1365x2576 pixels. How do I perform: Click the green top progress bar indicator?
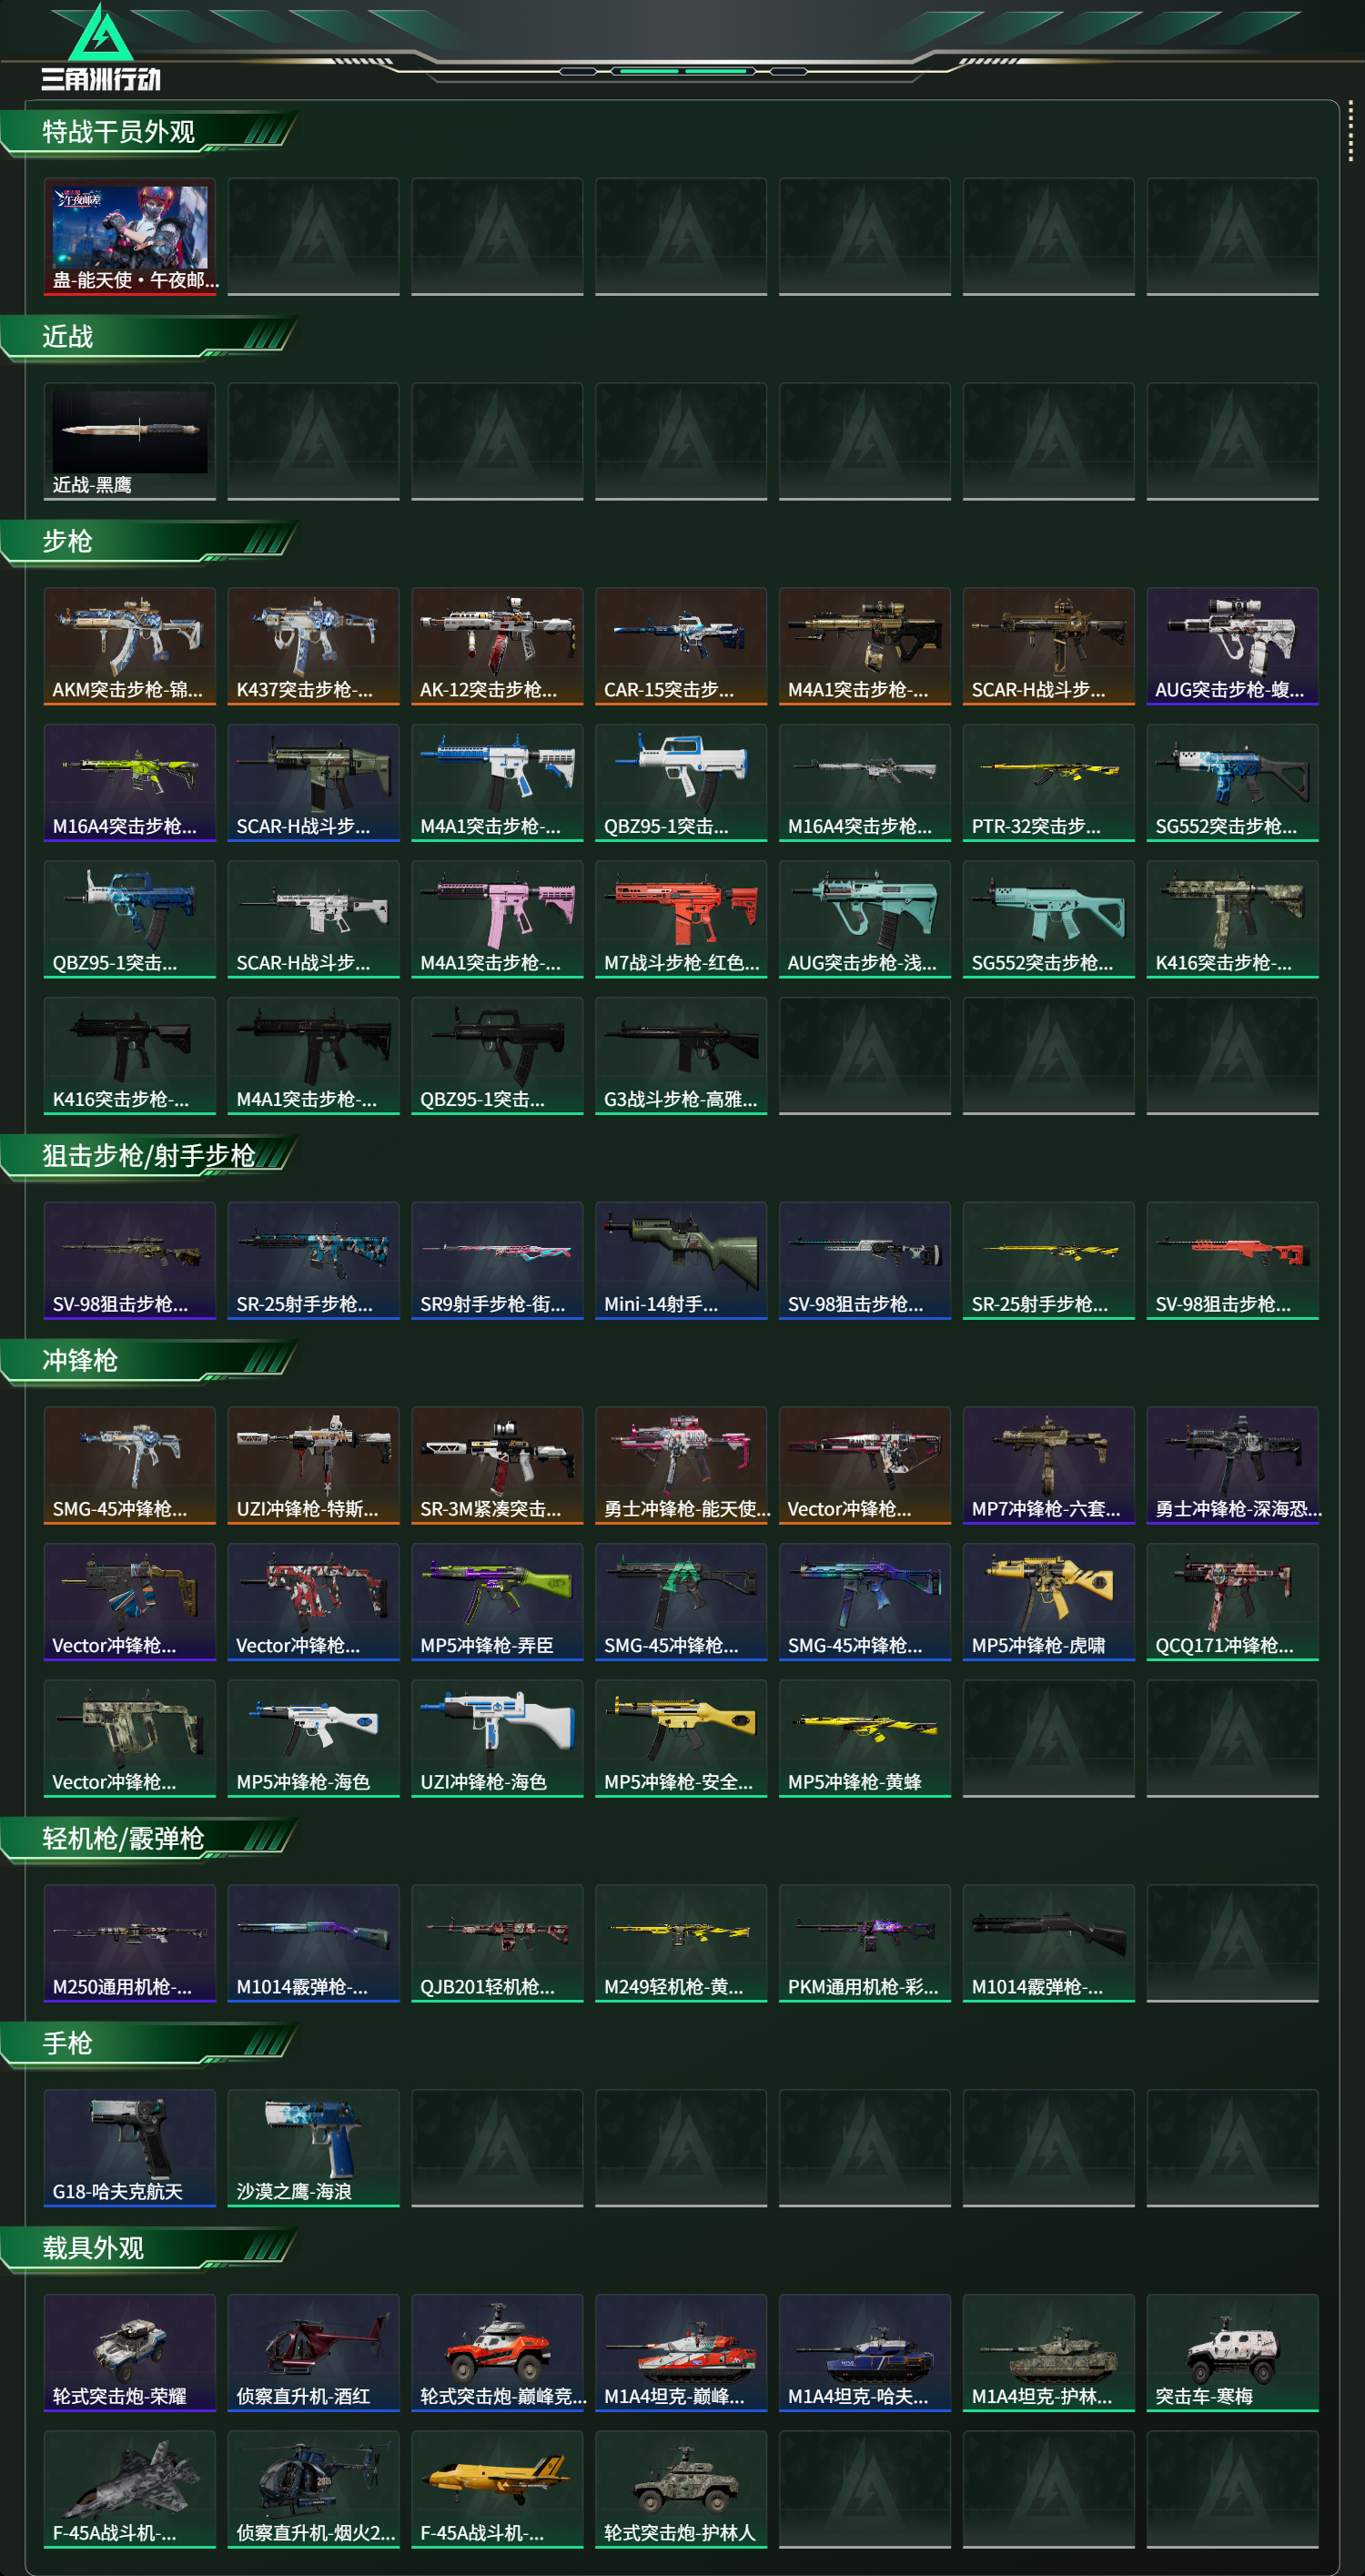pos(682,71)
